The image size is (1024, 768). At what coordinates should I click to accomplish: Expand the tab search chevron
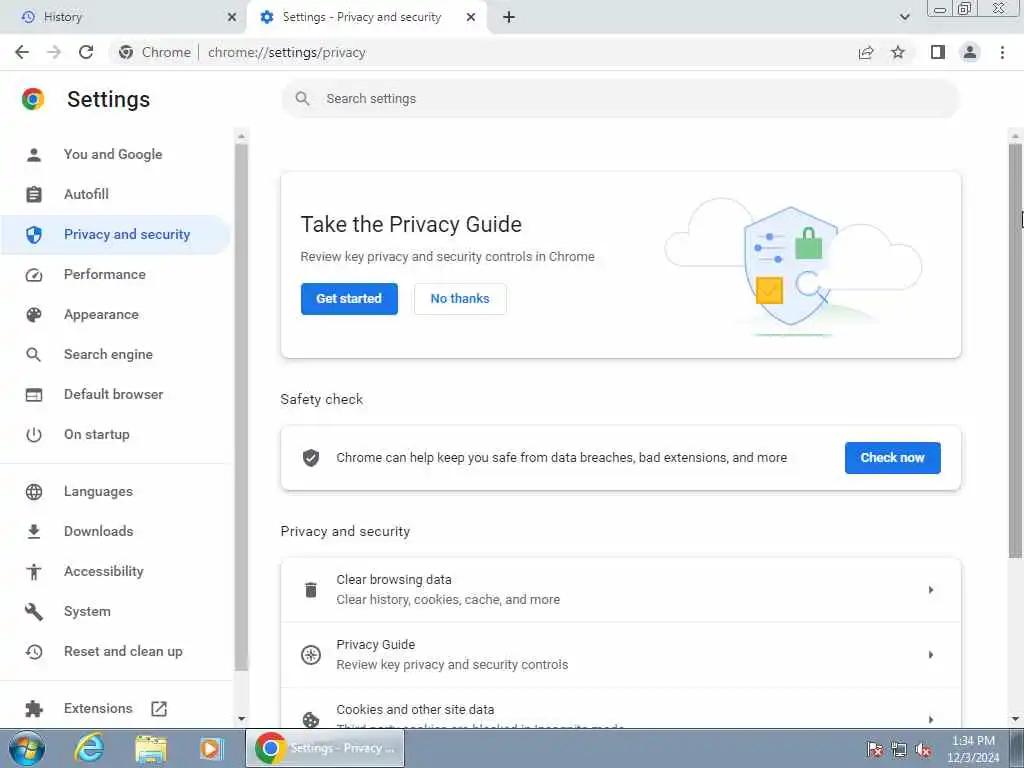coord(904,17)
